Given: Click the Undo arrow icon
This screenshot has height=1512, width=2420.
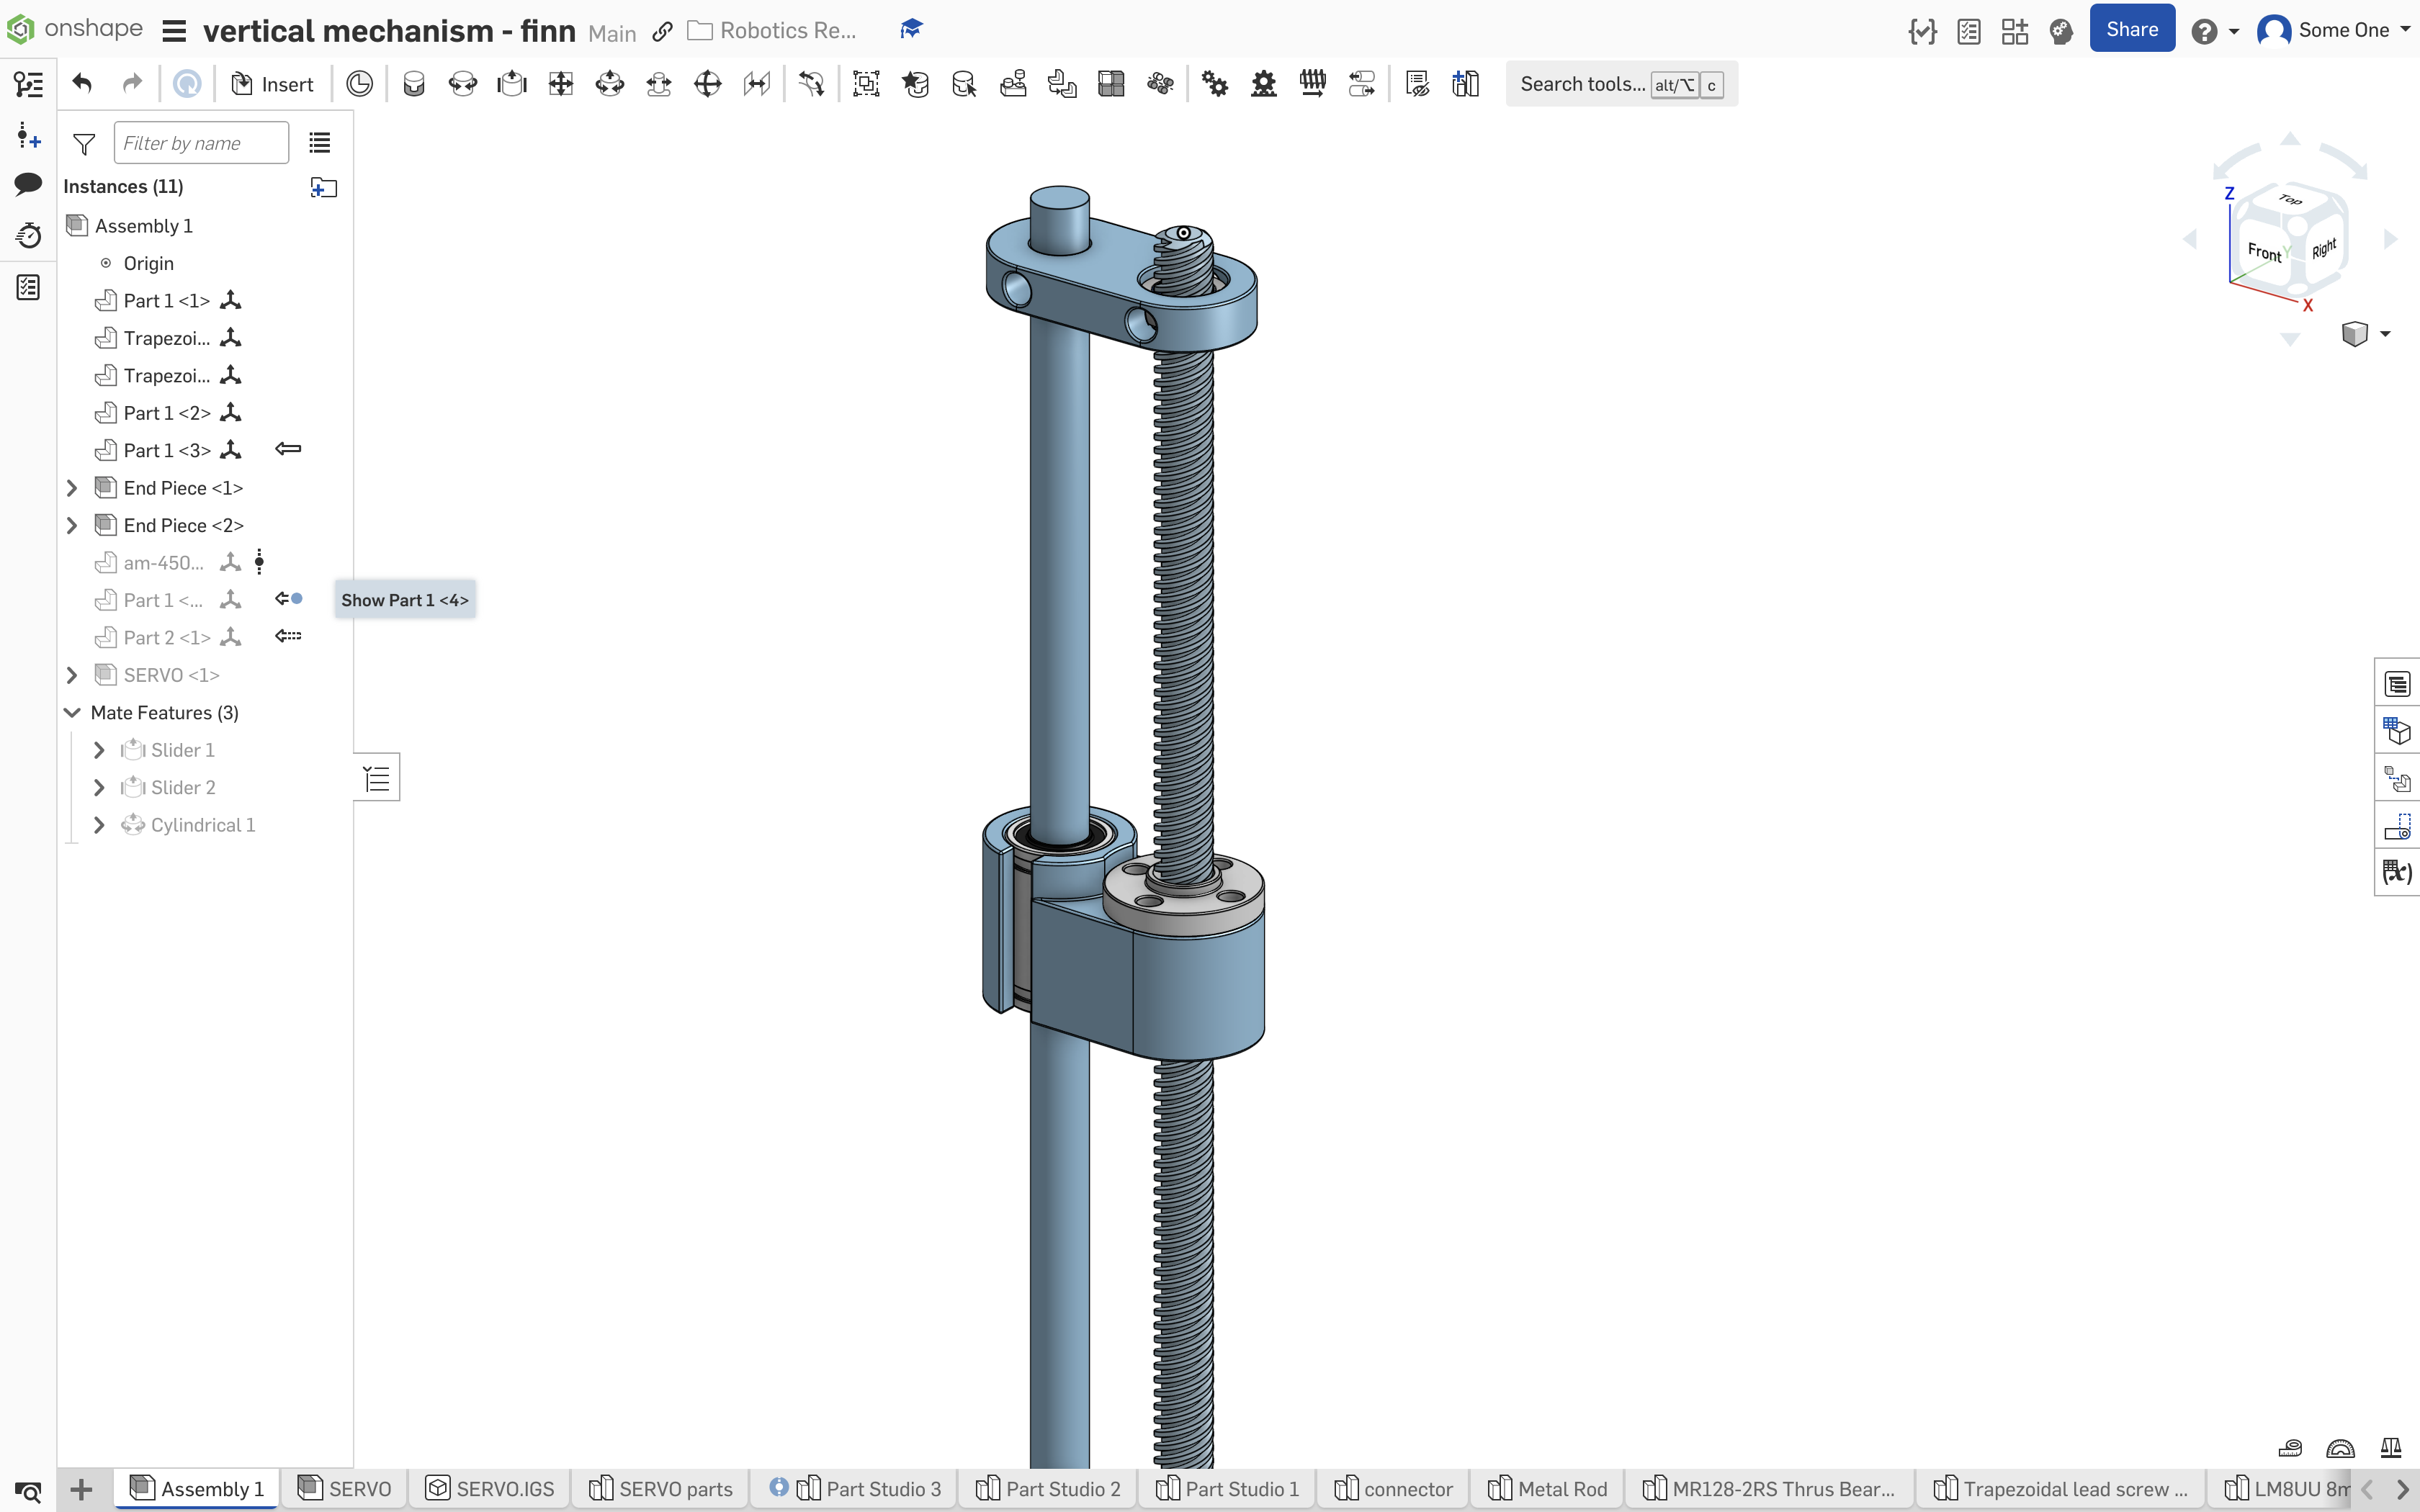Looking at the screenshot, I should (x=82, y=84).
